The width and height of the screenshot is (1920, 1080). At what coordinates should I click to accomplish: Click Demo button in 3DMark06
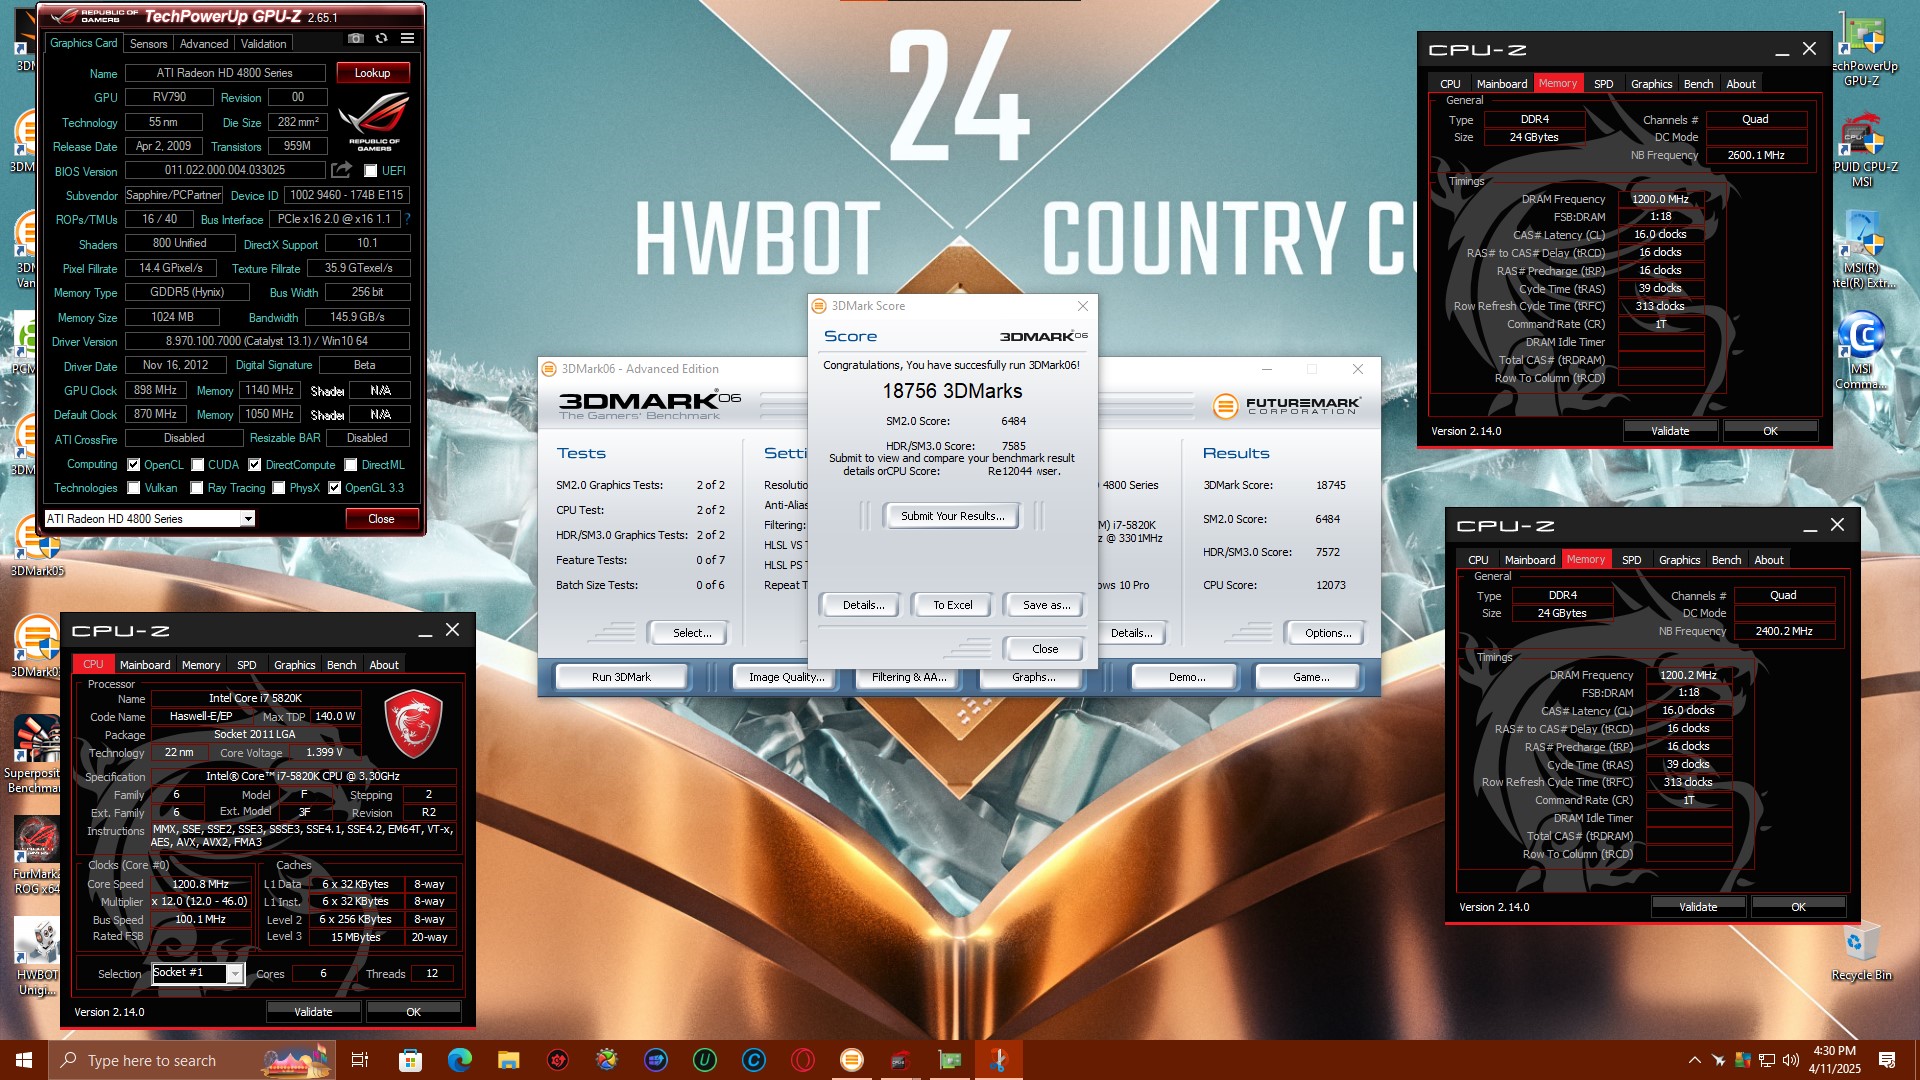tap(1187, 677)
